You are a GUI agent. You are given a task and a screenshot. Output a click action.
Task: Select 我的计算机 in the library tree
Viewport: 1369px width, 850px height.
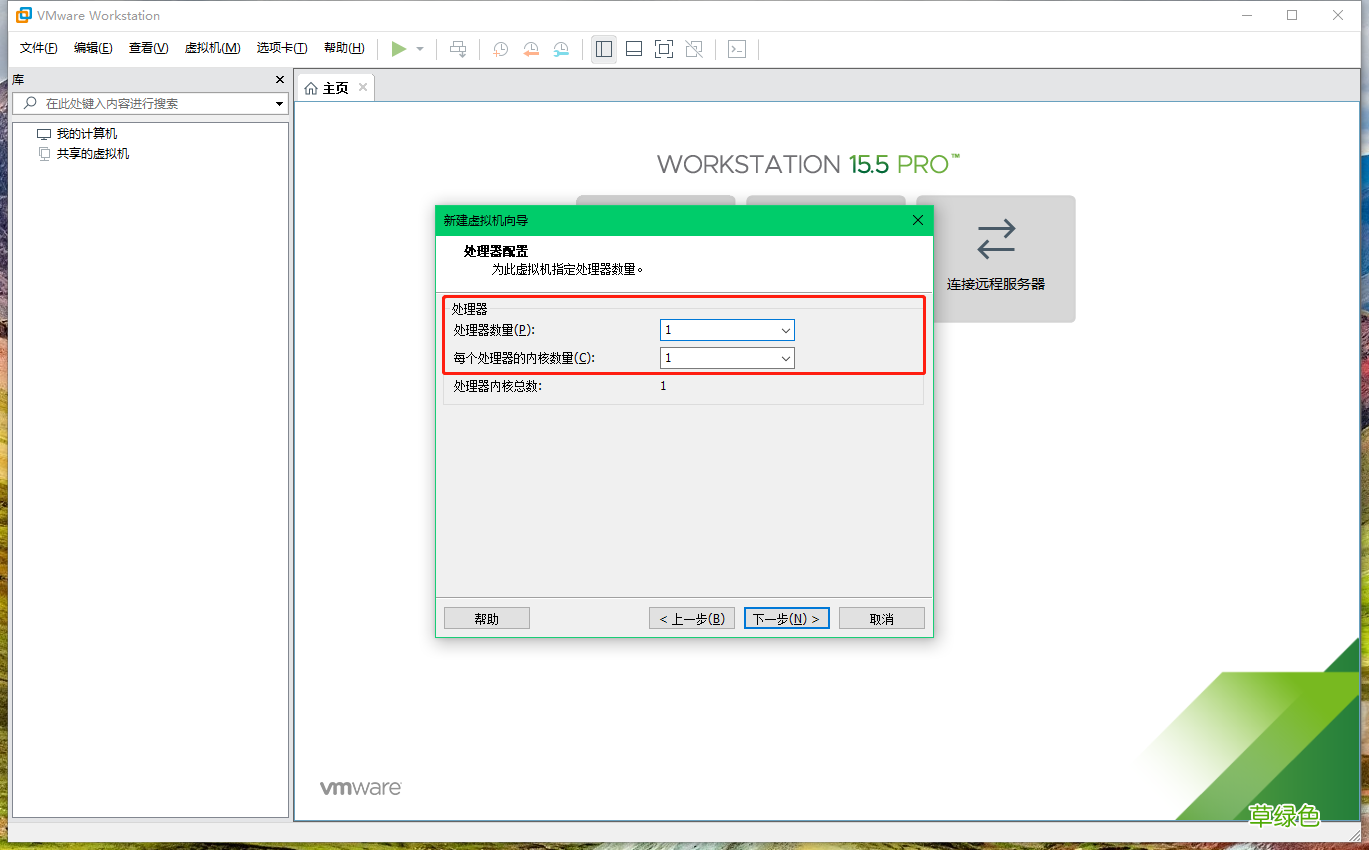click(x=87, y=132)
